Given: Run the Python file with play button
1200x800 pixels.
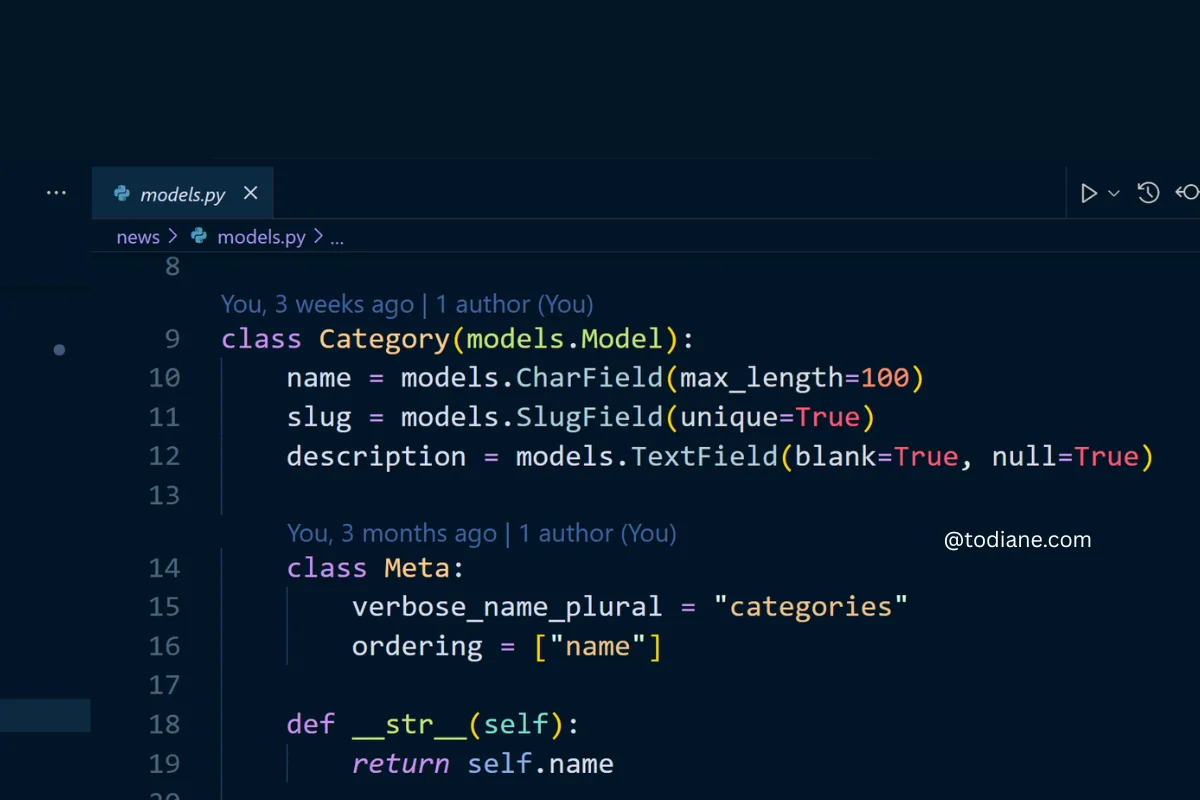Looking at the screenshot, I should pyautogui.click(x=1089, y=193).
